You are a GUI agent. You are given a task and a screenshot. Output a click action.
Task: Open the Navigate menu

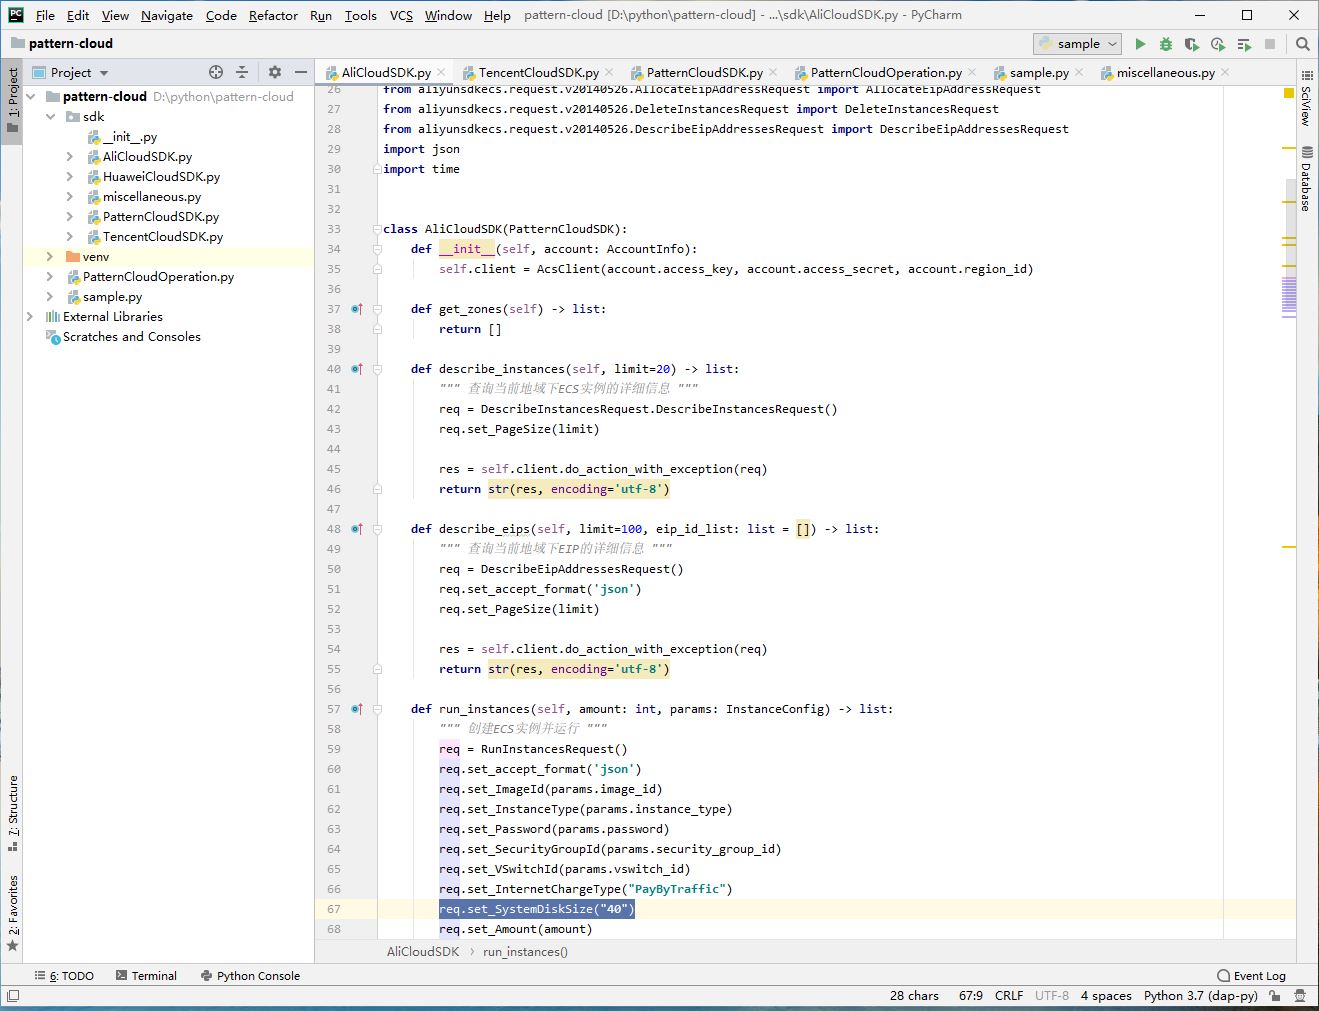pyautogui.click(x=167, y=15)
